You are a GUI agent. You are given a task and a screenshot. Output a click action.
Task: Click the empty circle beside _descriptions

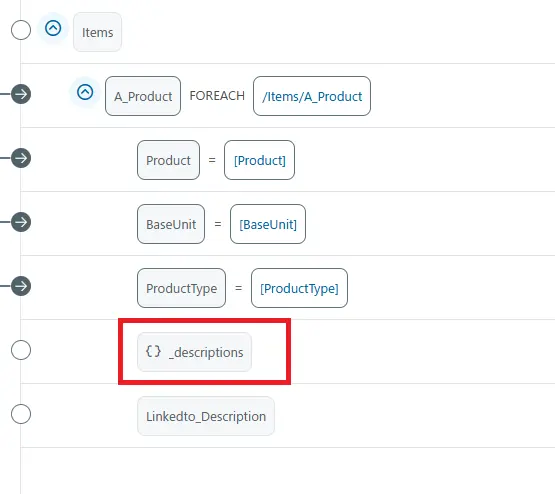(21, 350)
